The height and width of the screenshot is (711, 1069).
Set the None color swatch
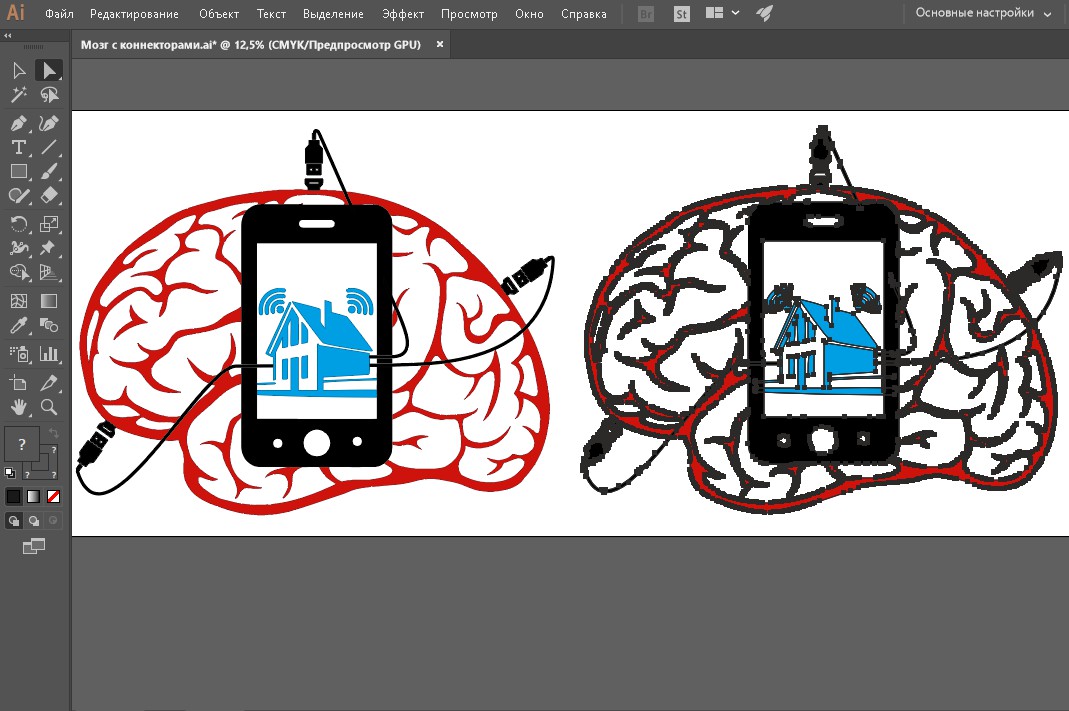(53, 496)
